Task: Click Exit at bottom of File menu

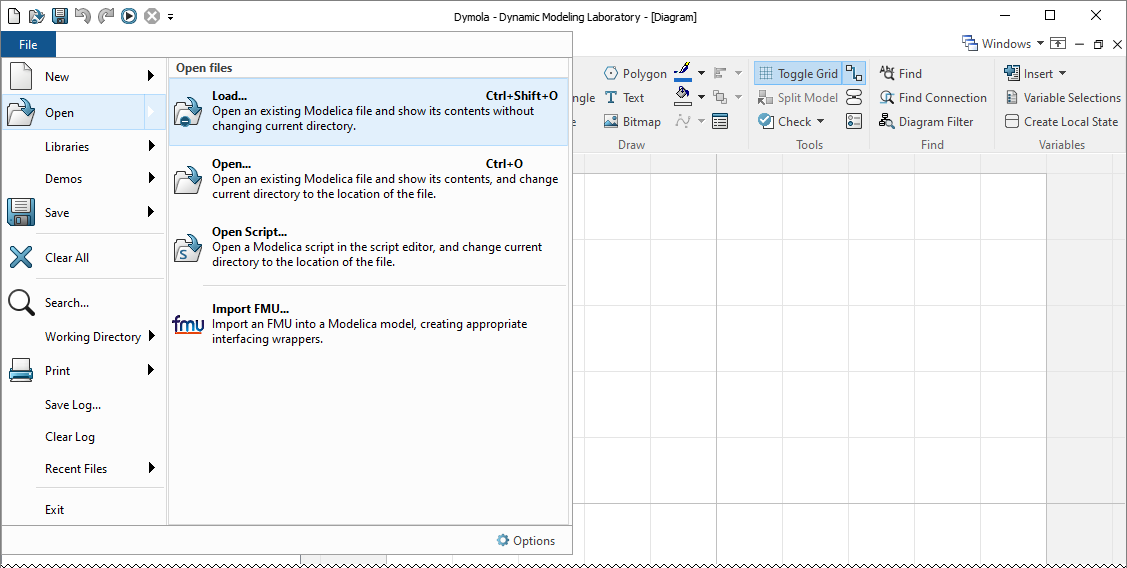Action: [x=54, y=510]
